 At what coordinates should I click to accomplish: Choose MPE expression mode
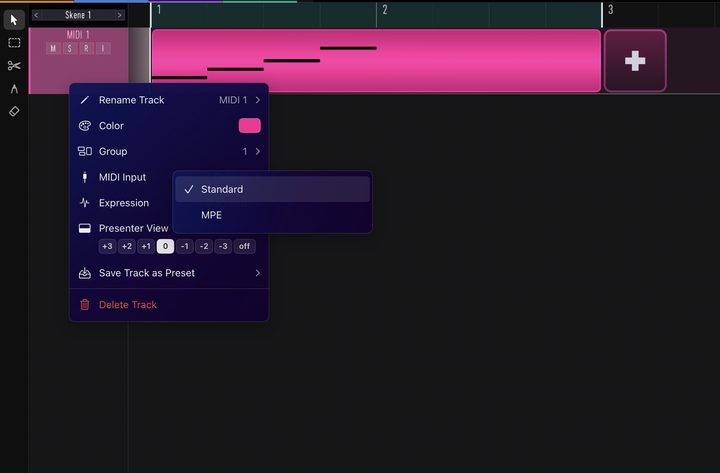272,215
